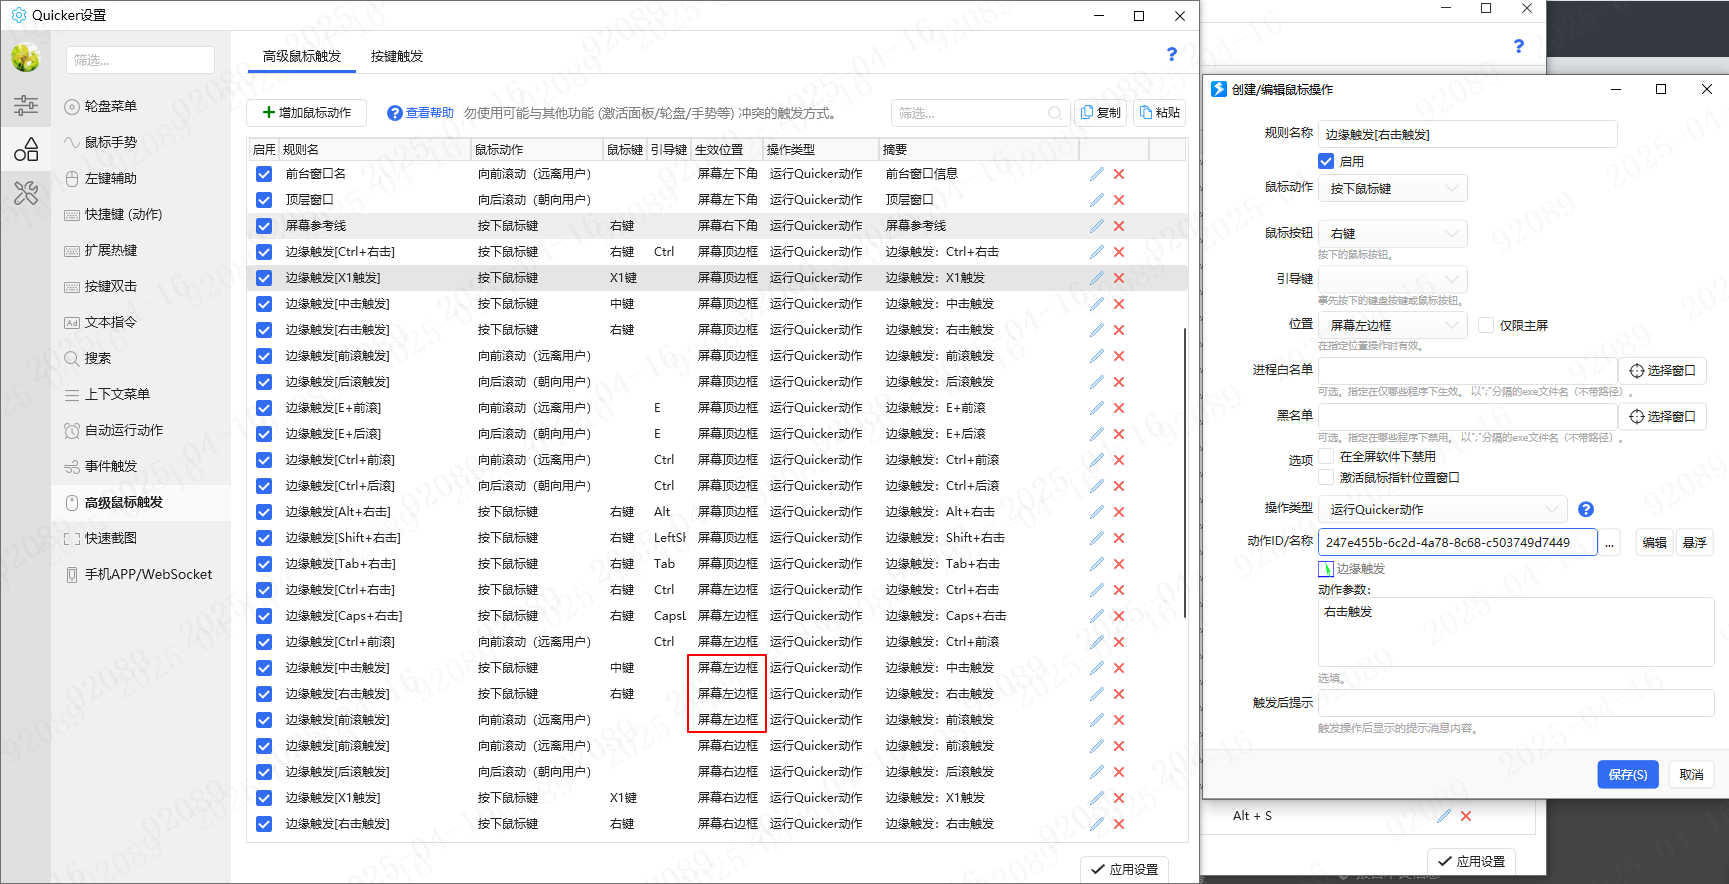Viewport: 1729px width, 884px height.
Task: Open the sliders settings category icon
Action: click(x=26, y=105)
